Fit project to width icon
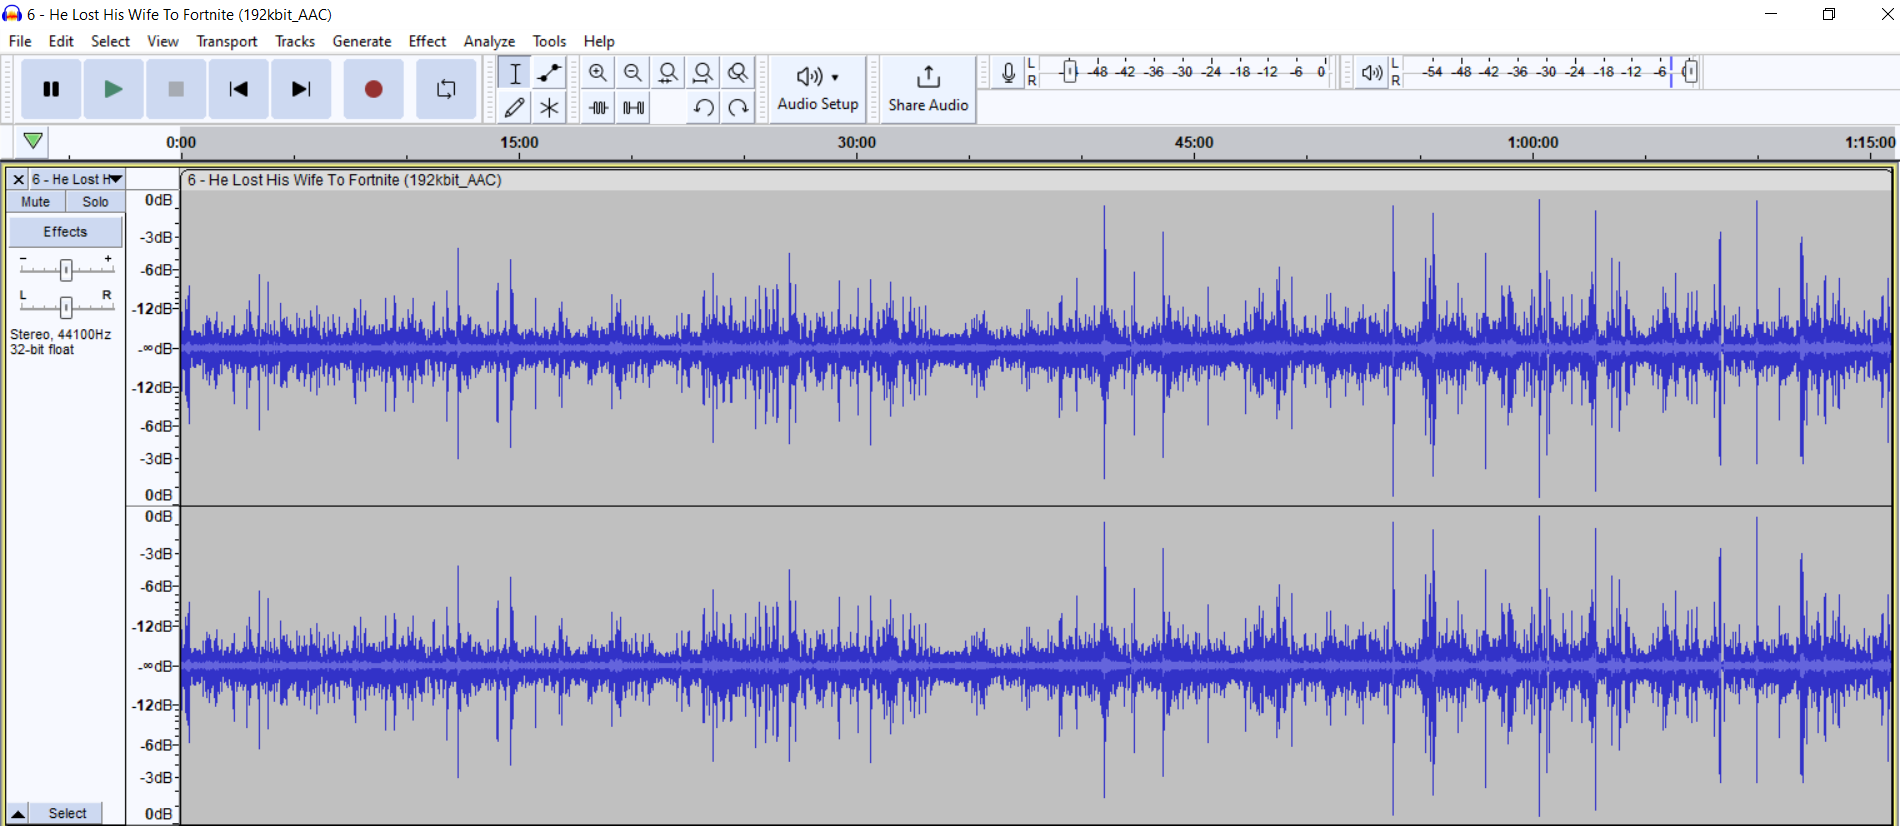The width and height of the screenshot is (1900, 826). [x=703, y=73]
